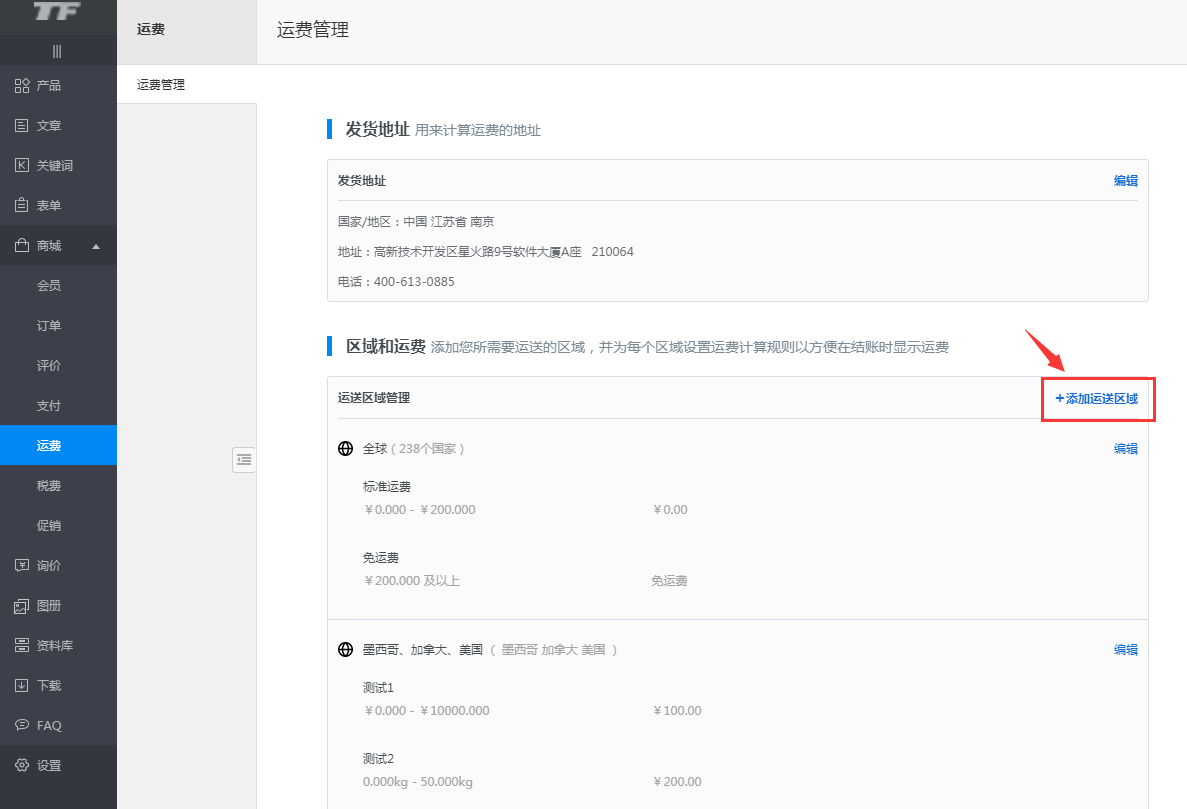Edit the 全球 (238个国家) shipping region
Viewport: 1187px width, 809px height.
pos(1126,449)
